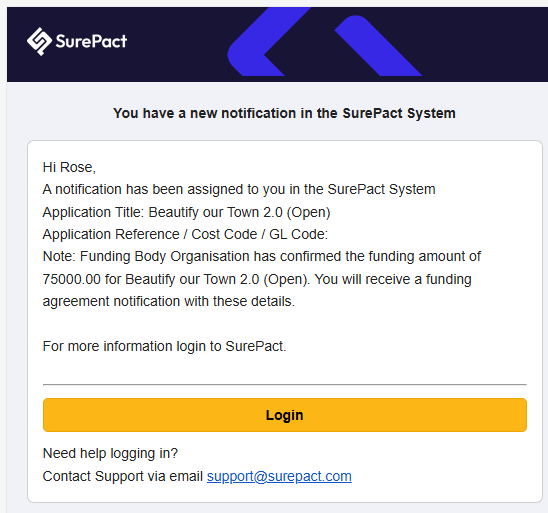Click the horizontal divider above Login

click(x=284, y=384)
